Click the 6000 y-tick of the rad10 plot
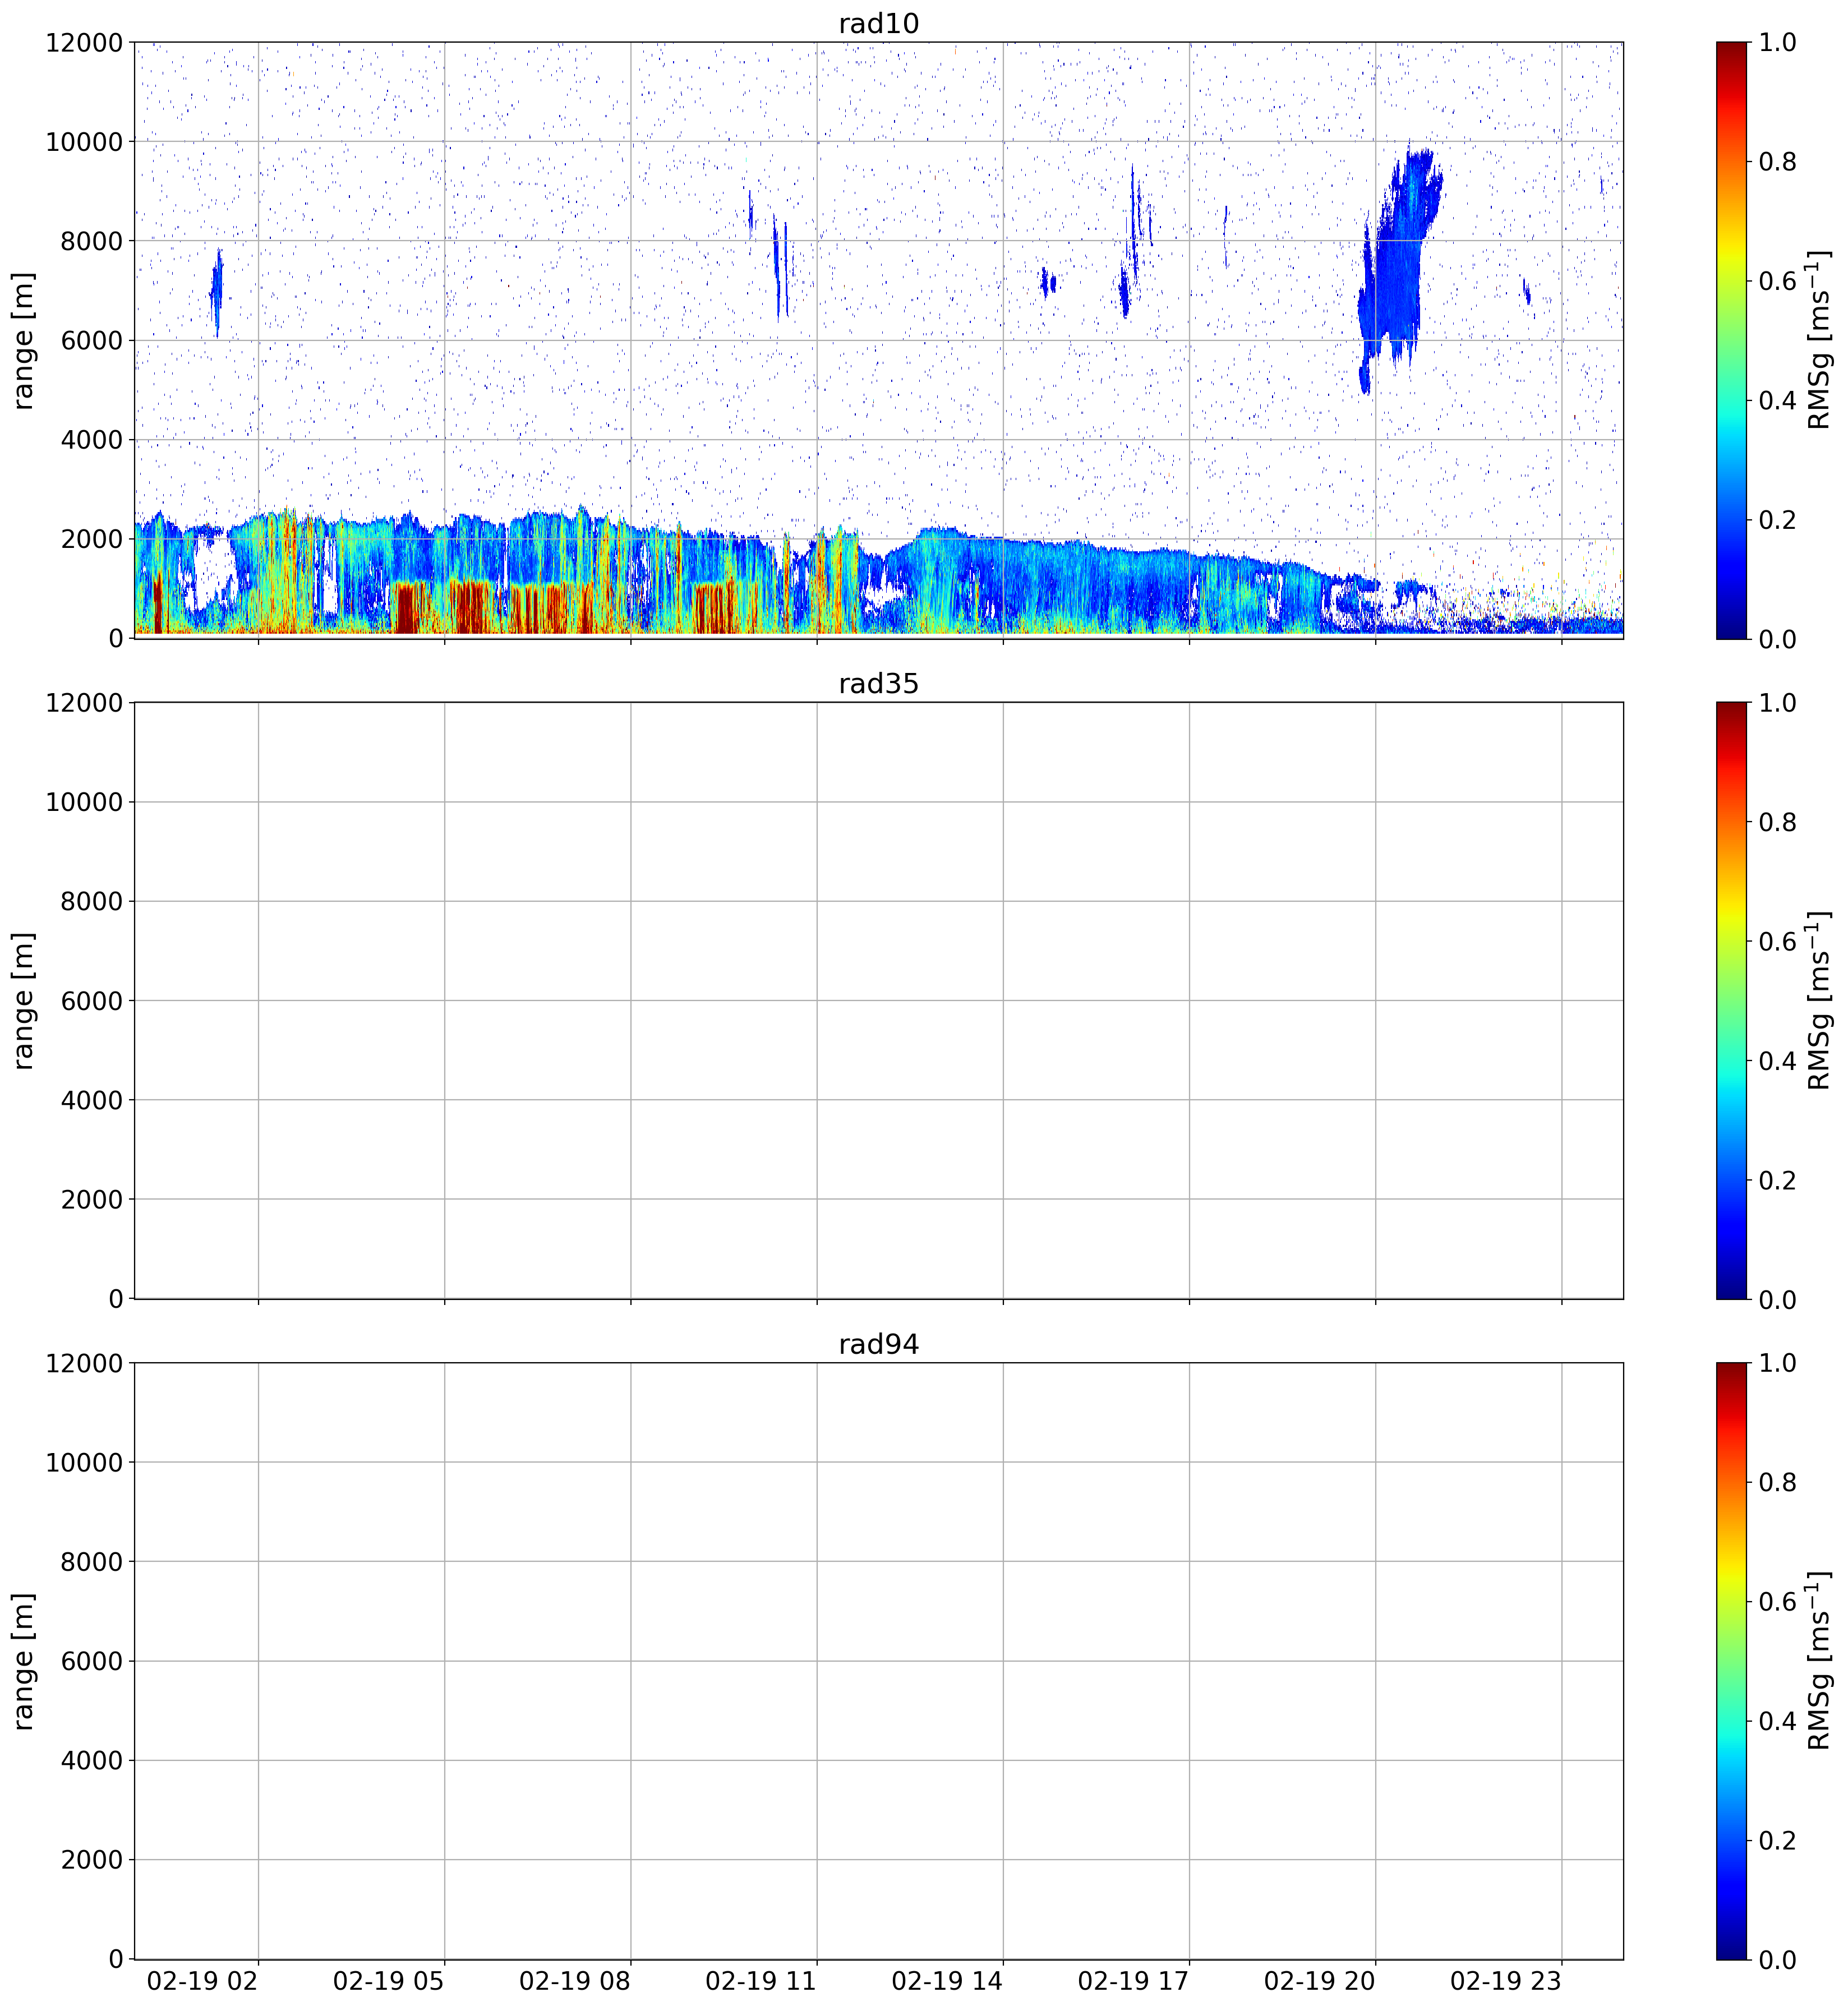This screenshot has height=2006, width=1848. point(92,341)
